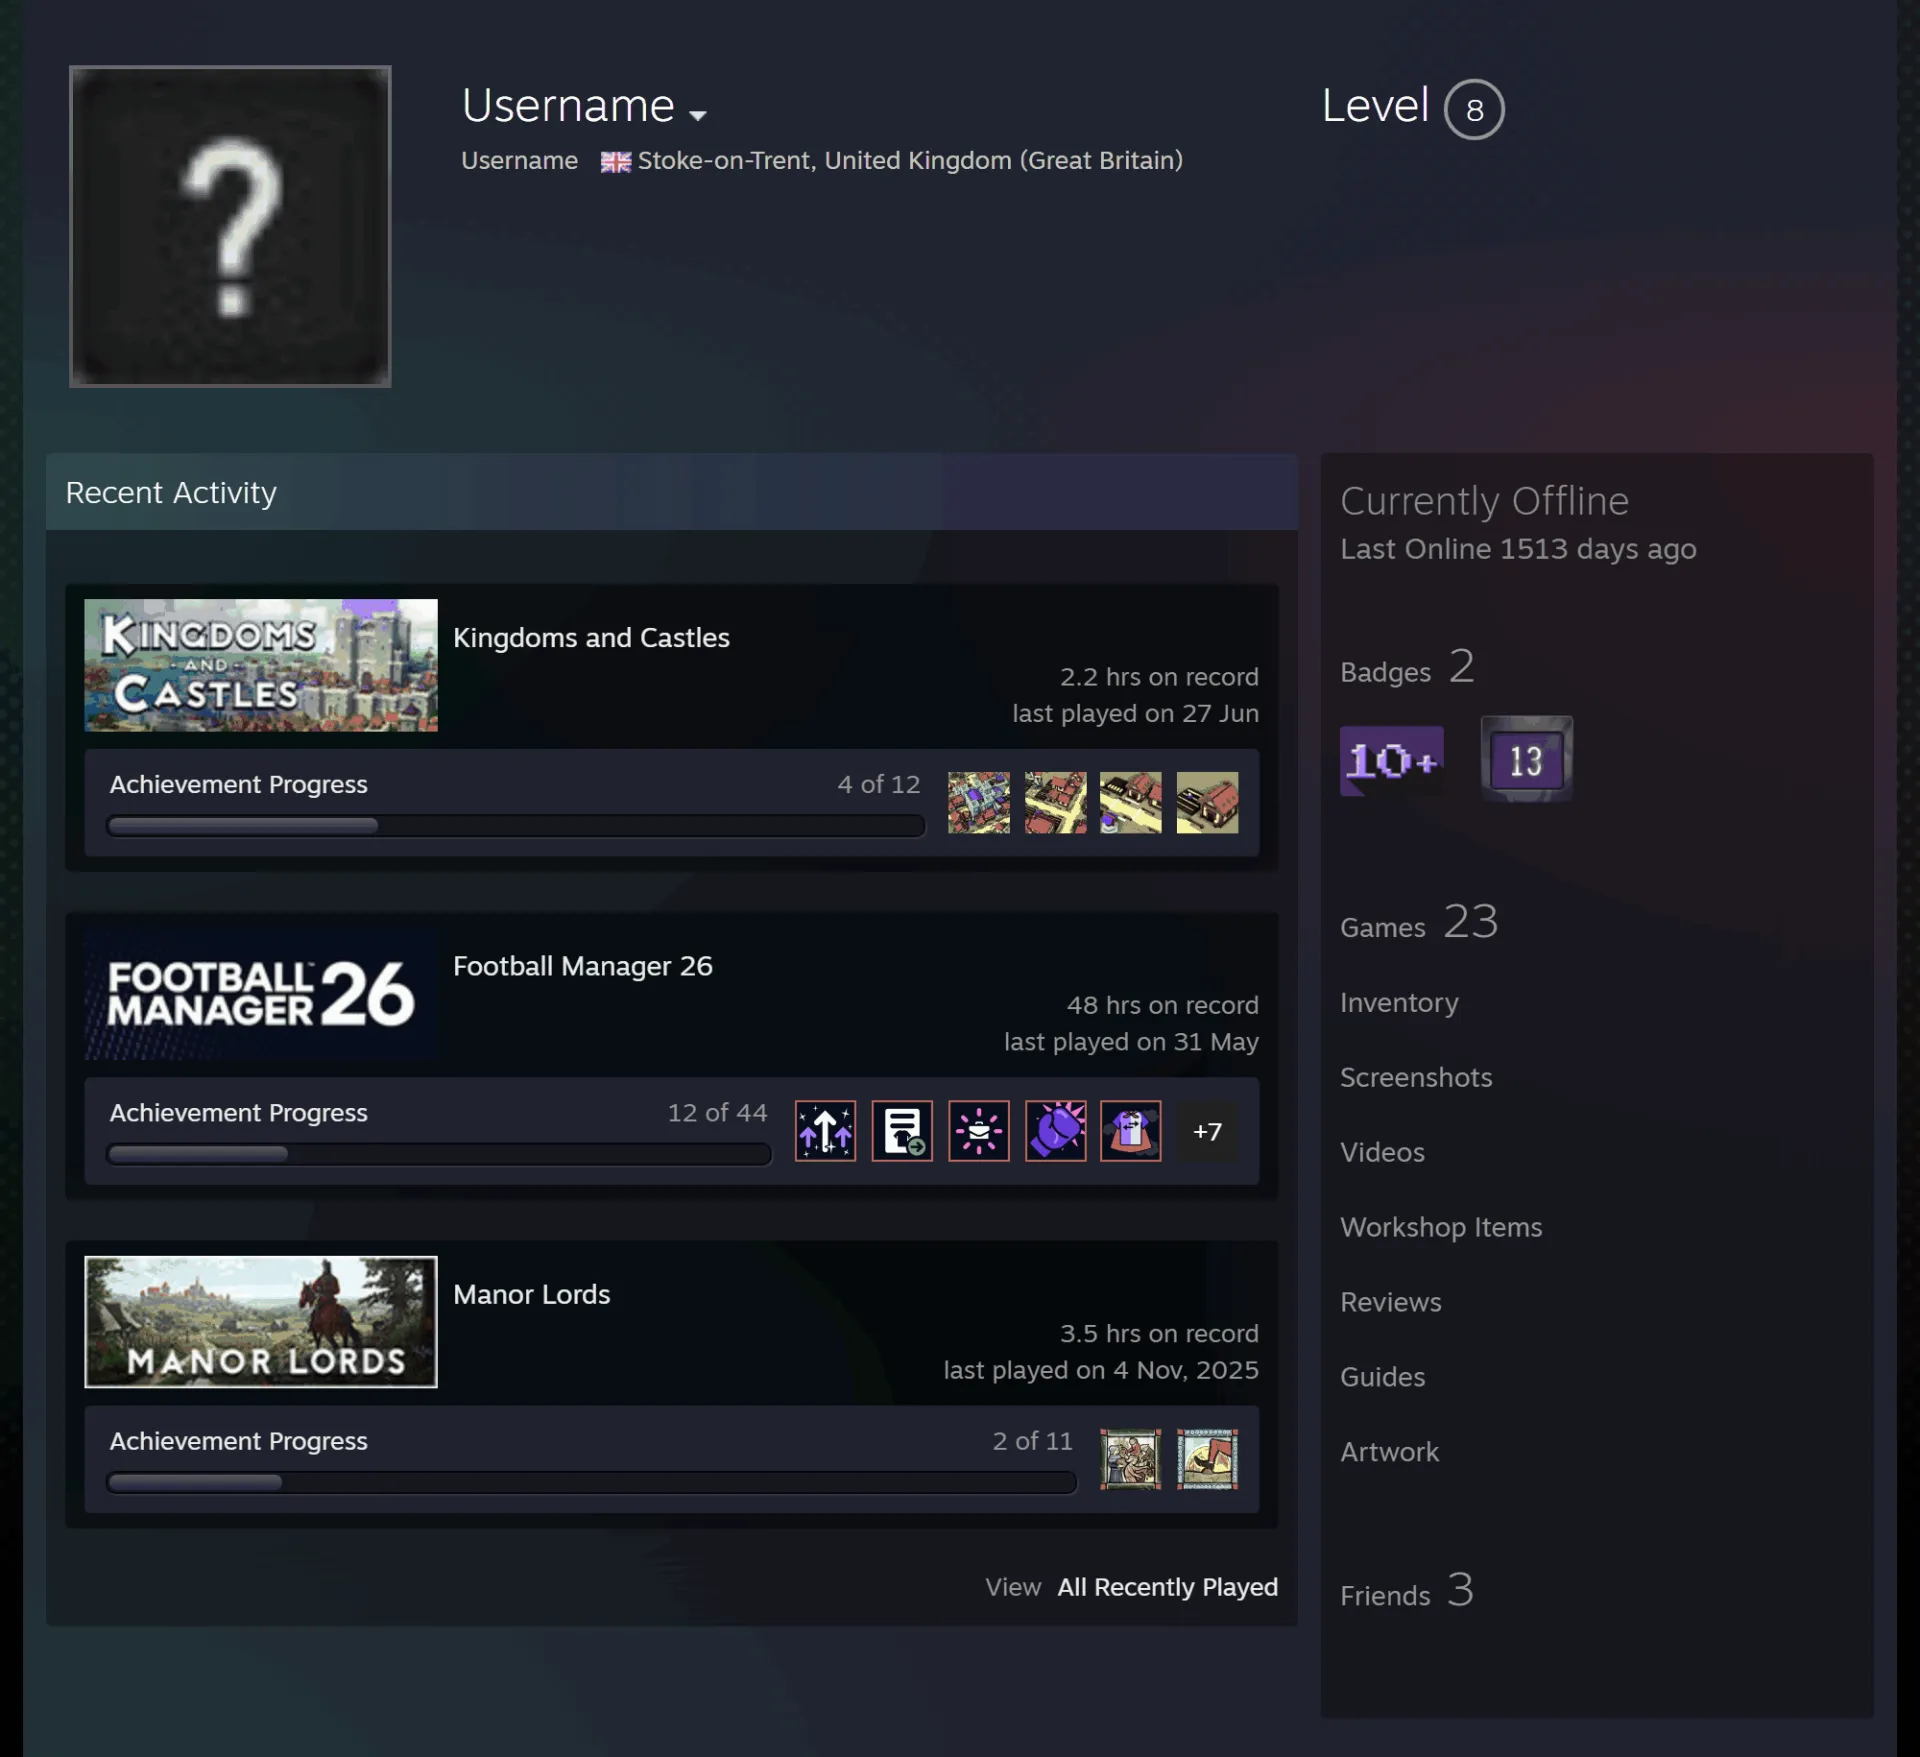Screen dimensions: 1920x1757
Task: Click the shirt Football Manager achievement icon
Action: pyautogui.click(x=1131, y=1131)
